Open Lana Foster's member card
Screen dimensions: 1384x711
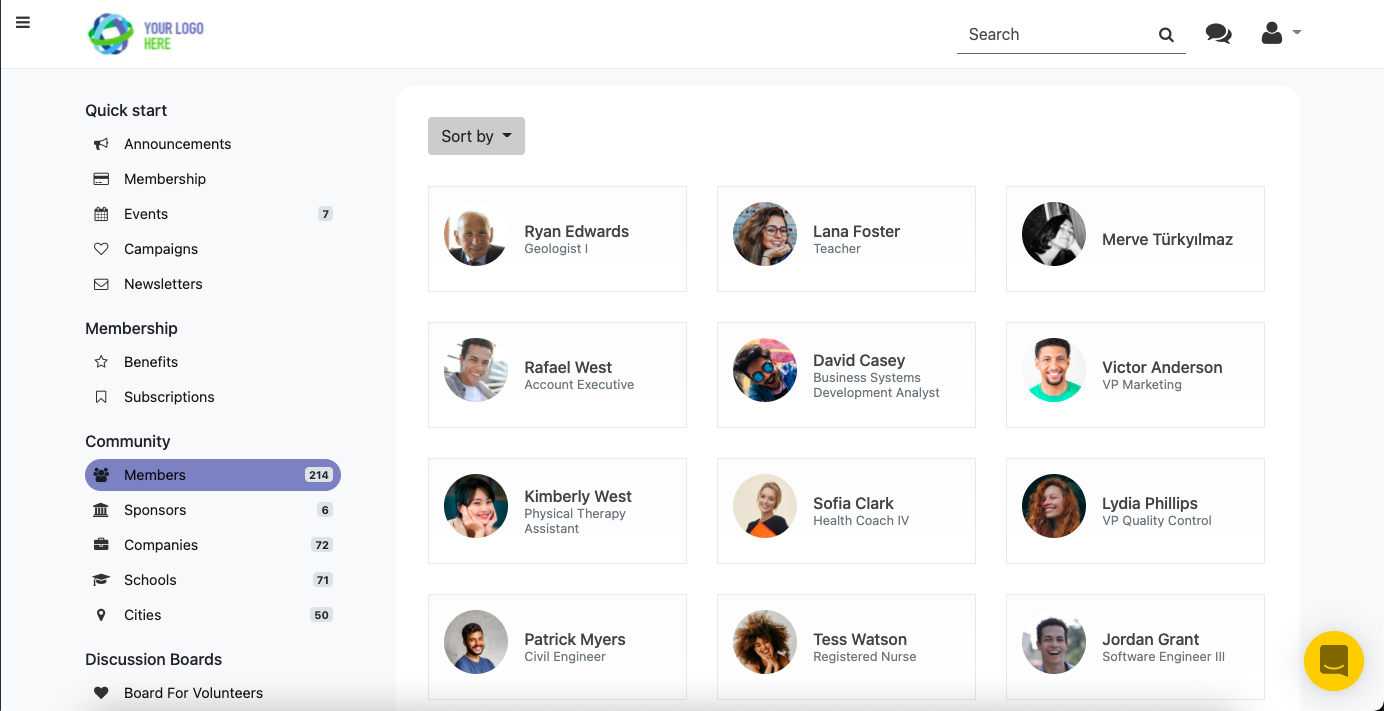coord(846,239)
